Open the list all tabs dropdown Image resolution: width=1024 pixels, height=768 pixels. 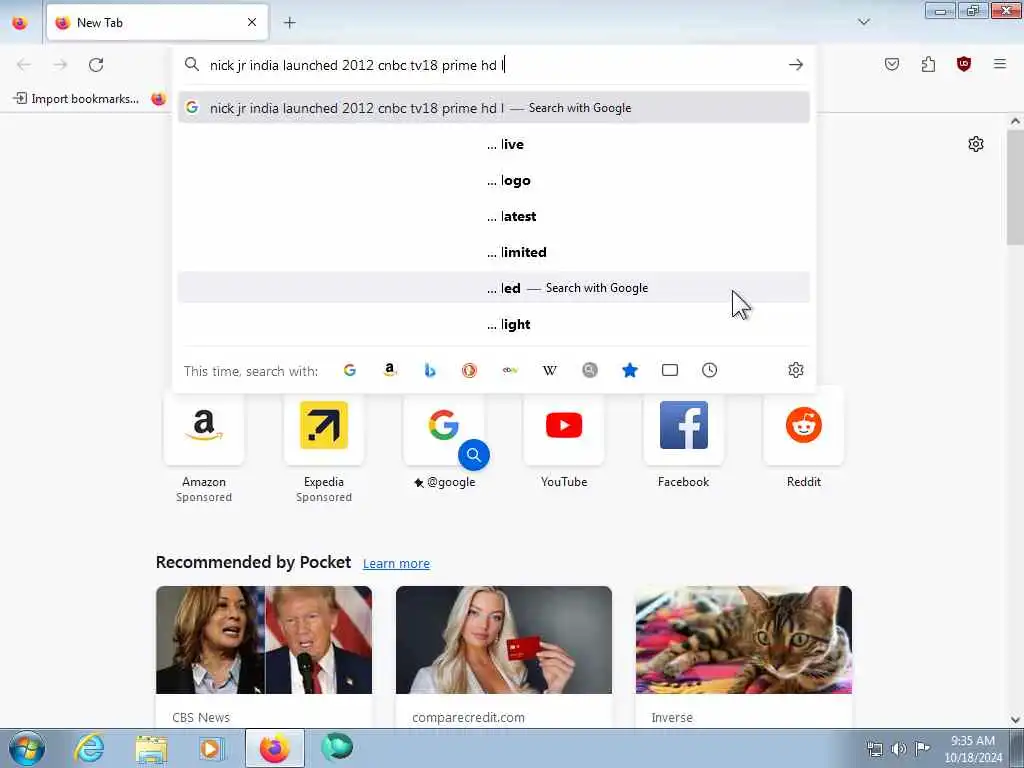pyautogui.click(x=863, y=22)
